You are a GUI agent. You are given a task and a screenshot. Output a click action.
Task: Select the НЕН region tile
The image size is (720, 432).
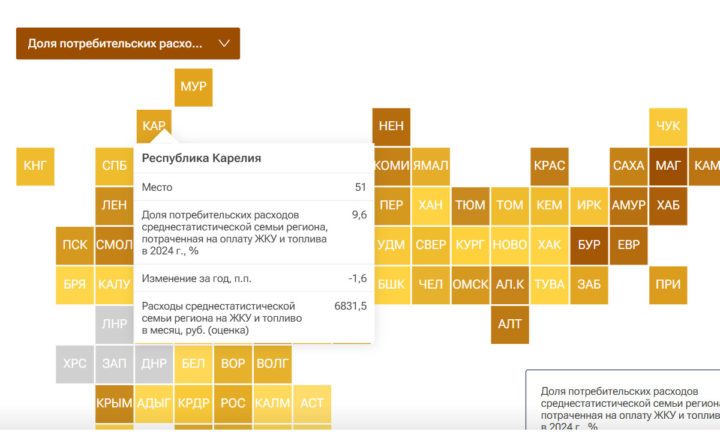pyautogui.click(x=391, y=127)
